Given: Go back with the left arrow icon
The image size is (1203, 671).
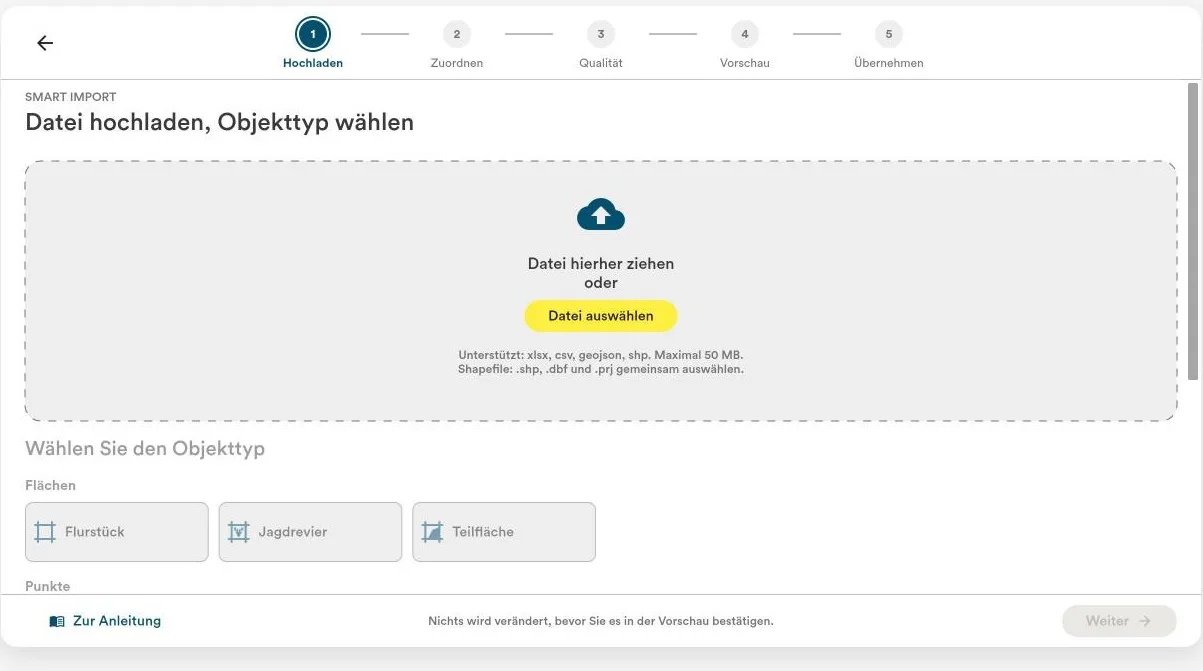Looking at the screenshot, I should coord(45,43).
